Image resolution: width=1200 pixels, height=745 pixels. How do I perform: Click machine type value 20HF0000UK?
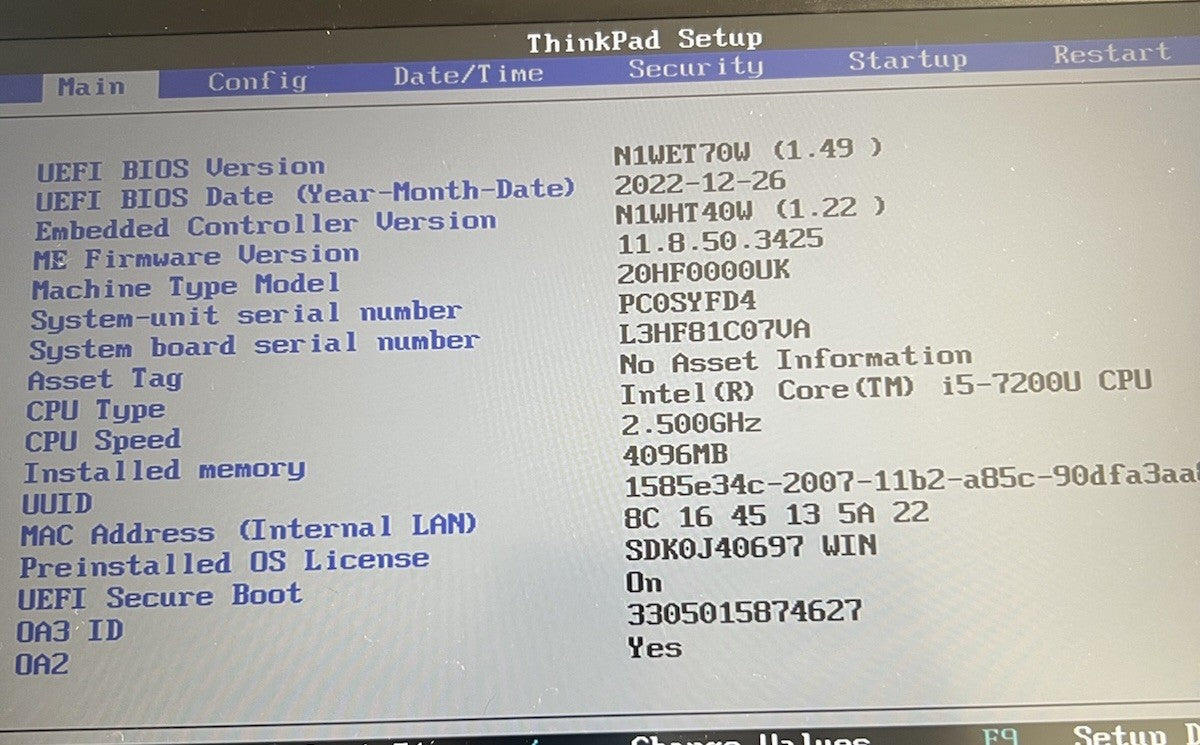tap(704, 270)
